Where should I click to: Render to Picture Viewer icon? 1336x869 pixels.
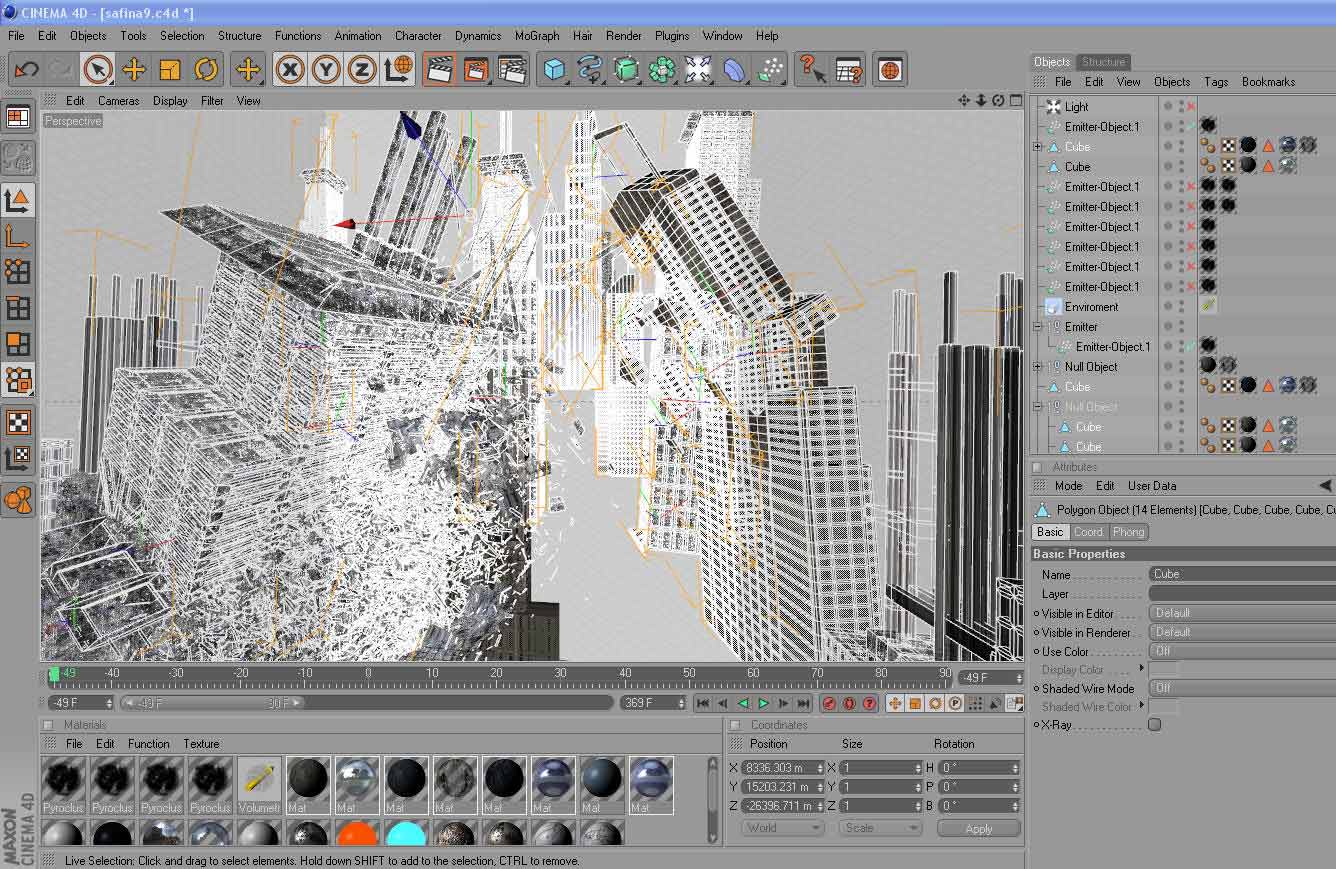(x=476, y=69)
